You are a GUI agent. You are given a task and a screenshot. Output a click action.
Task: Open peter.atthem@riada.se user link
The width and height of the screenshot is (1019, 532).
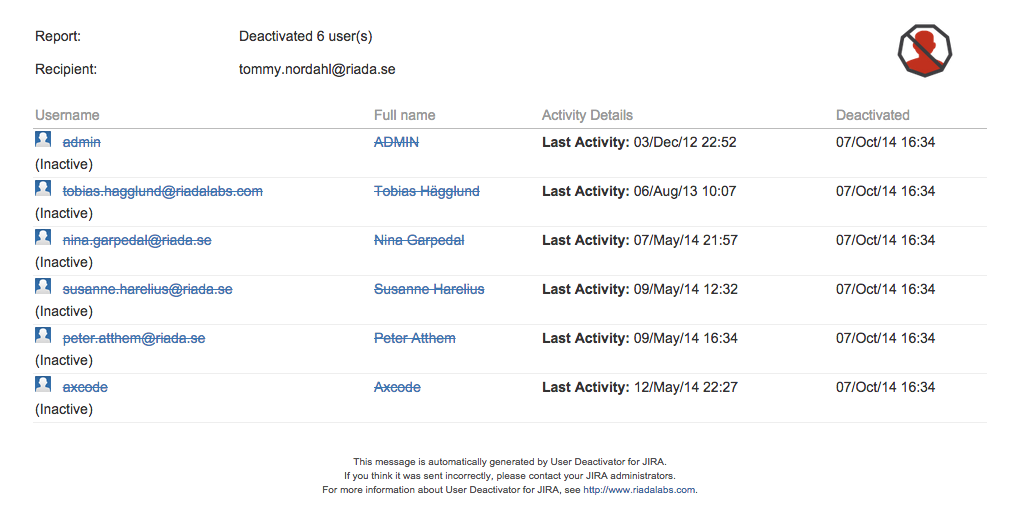tap(134, 338)
